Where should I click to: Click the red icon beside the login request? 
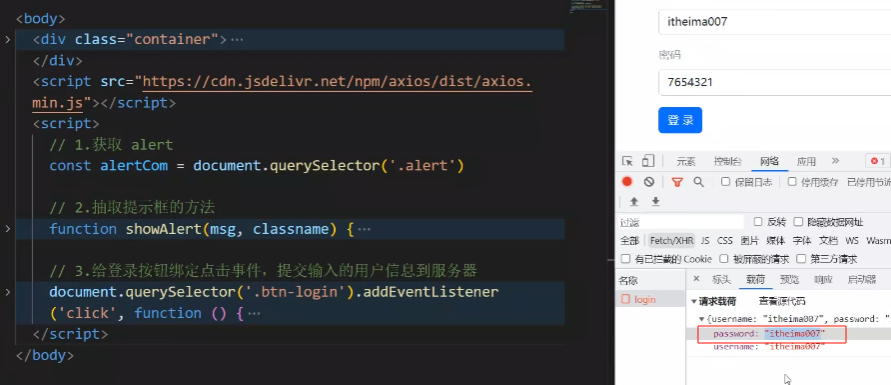626,299
